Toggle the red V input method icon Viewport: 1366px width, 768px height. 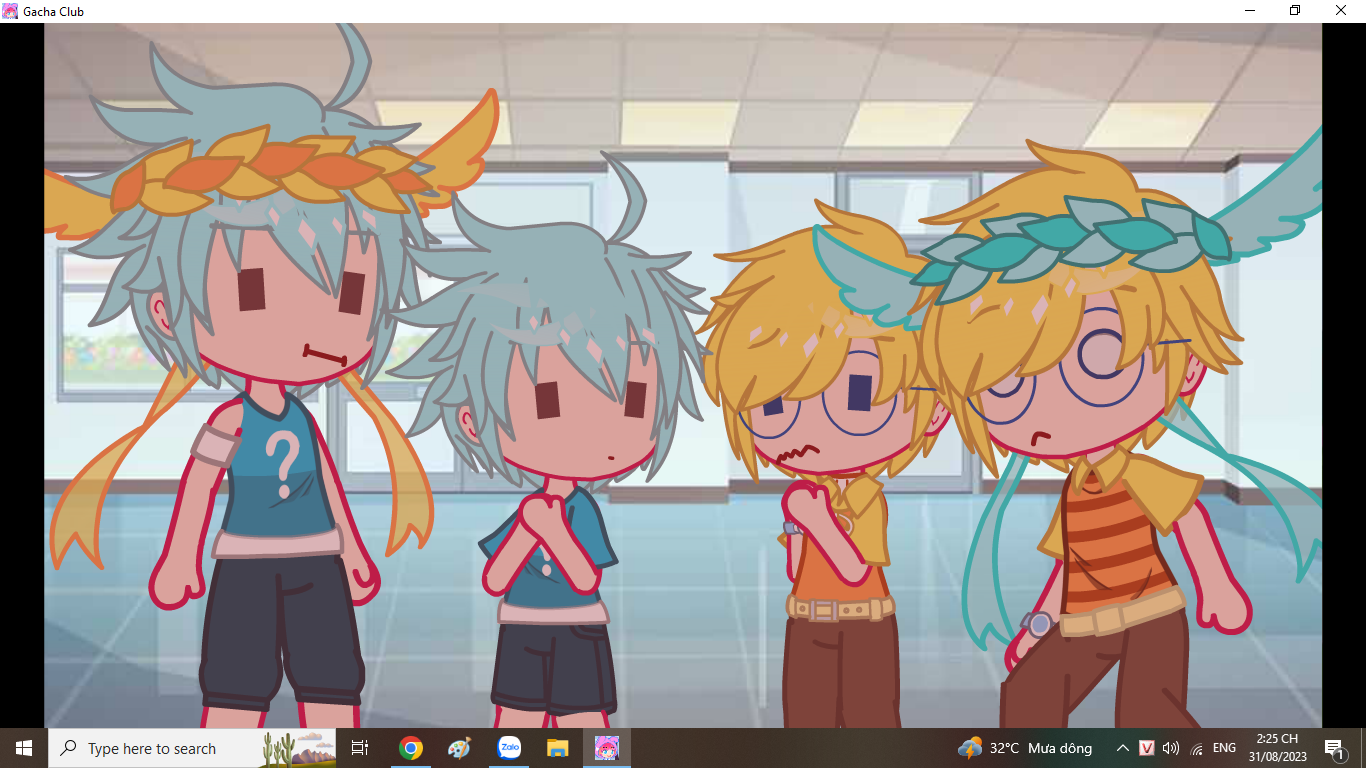1147,748
